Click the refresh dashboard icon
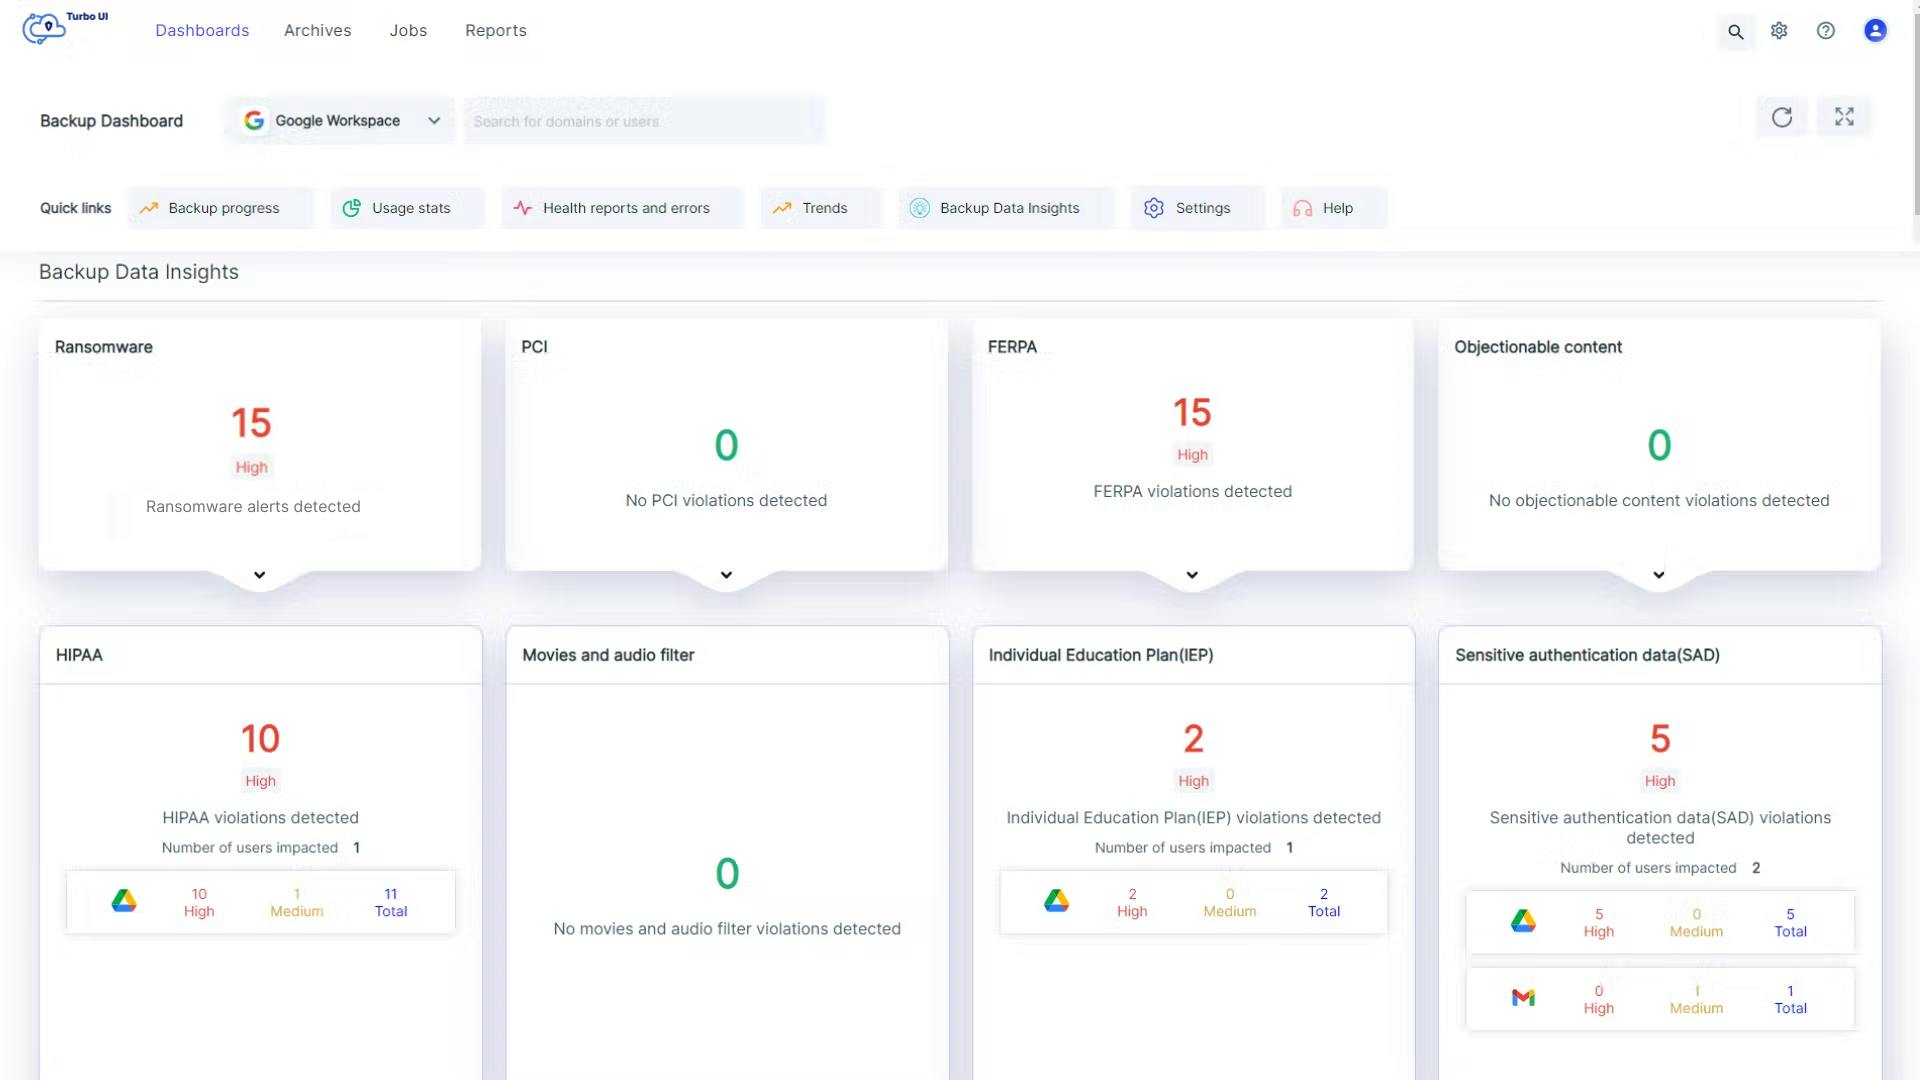 tap(1782, 118)
